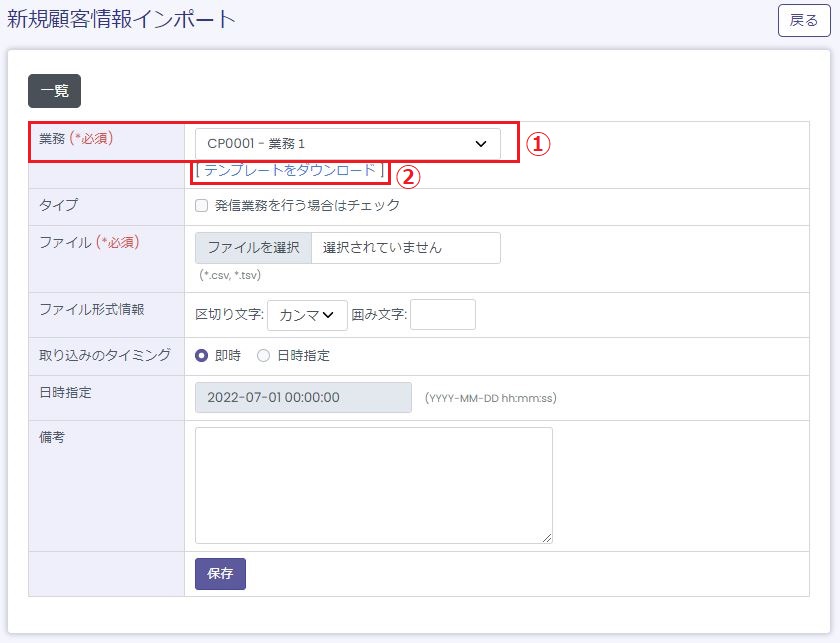Focus the 備考 notes textarea
This screenshot has width=840, height=643.
373,485
